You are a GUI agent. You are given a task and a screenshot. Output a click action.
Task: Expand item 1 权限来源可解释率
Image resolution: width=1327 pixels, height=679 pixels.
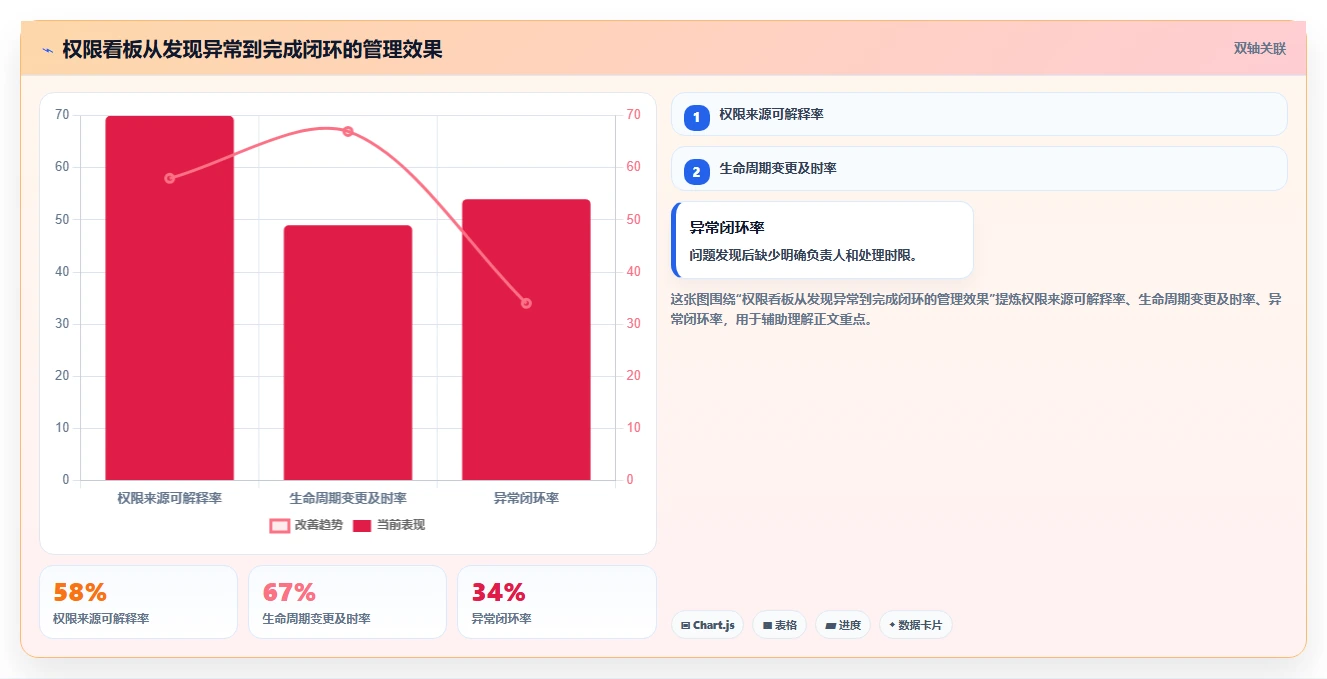pos(979,114)
